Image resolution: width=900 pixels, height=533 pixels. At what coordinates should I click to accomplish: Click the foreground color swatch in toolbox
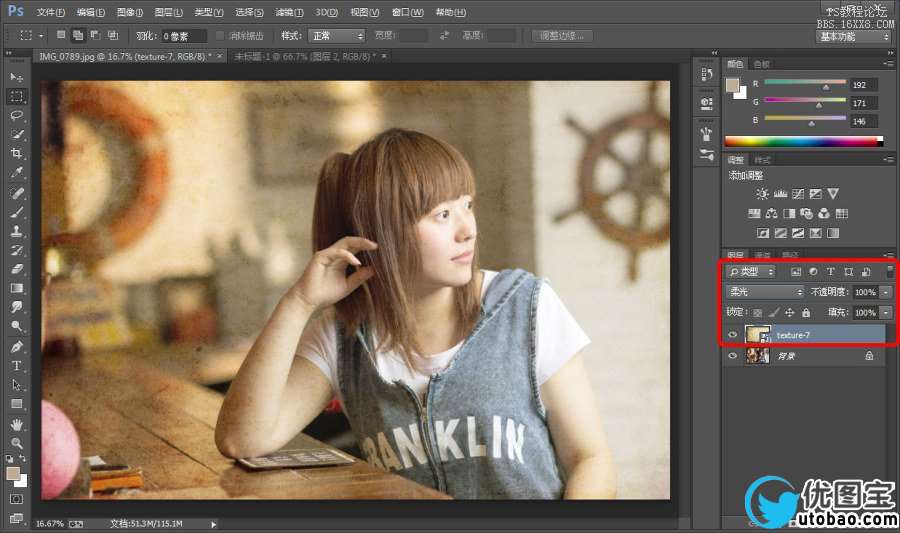13,474
